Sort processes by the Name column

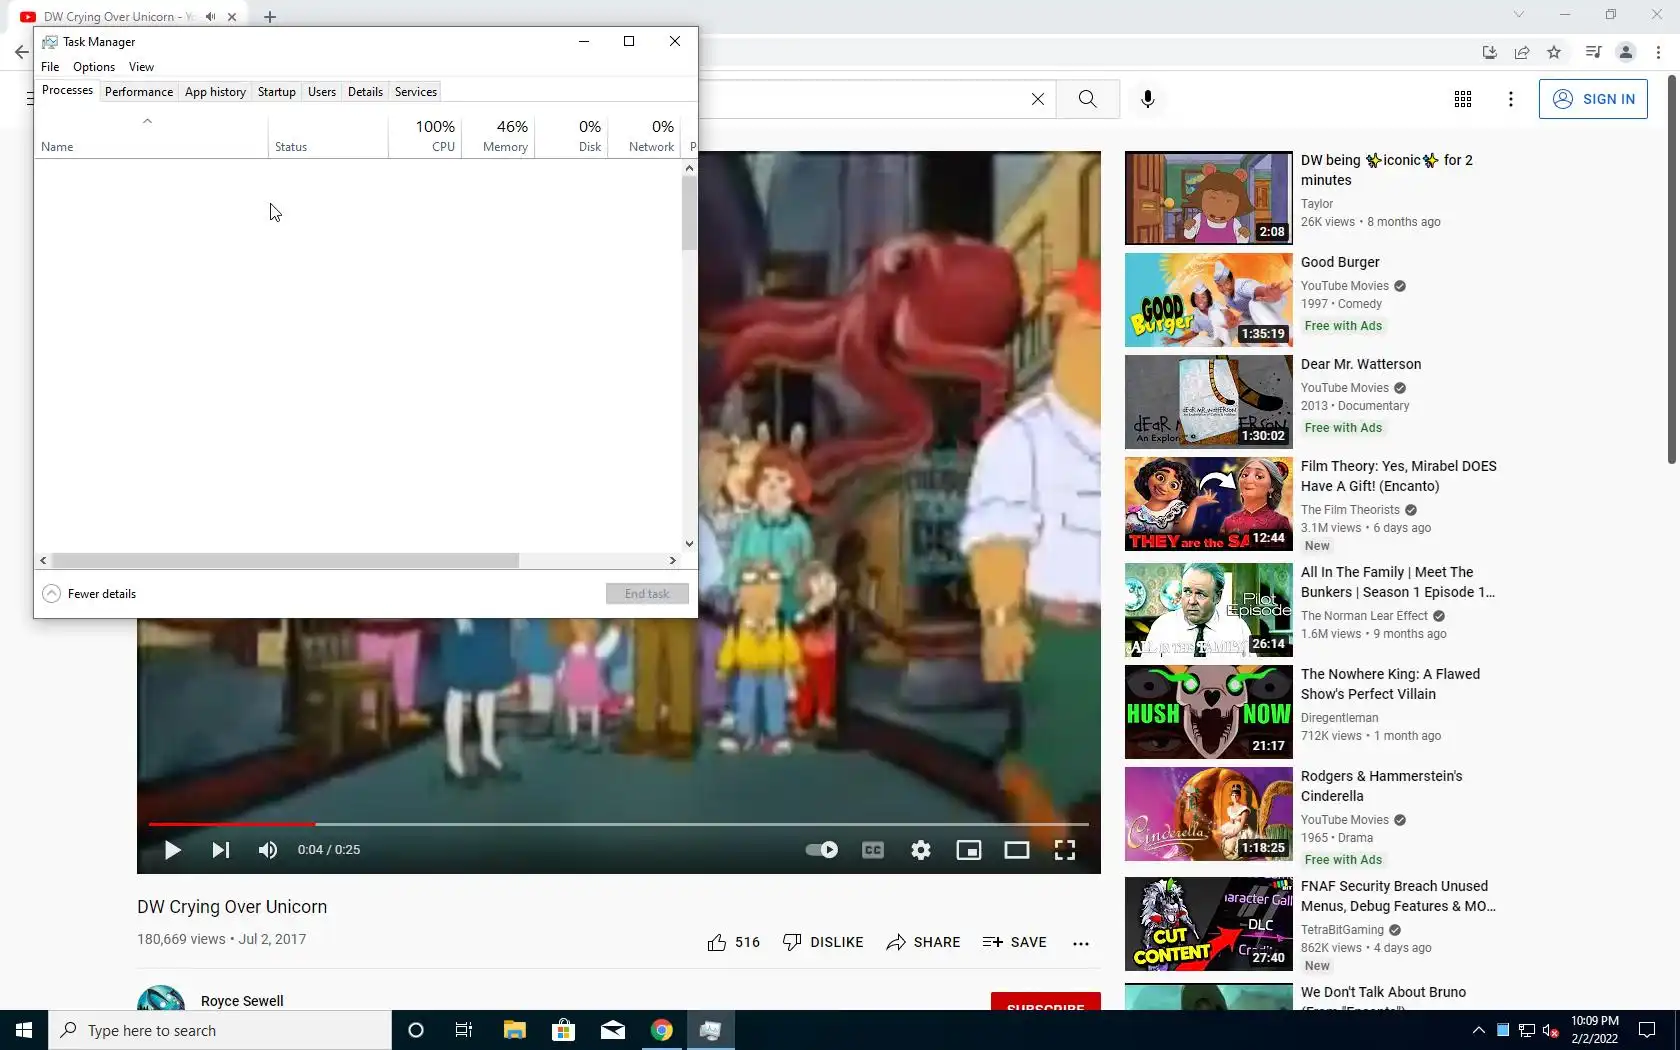[x=151, y=136]
